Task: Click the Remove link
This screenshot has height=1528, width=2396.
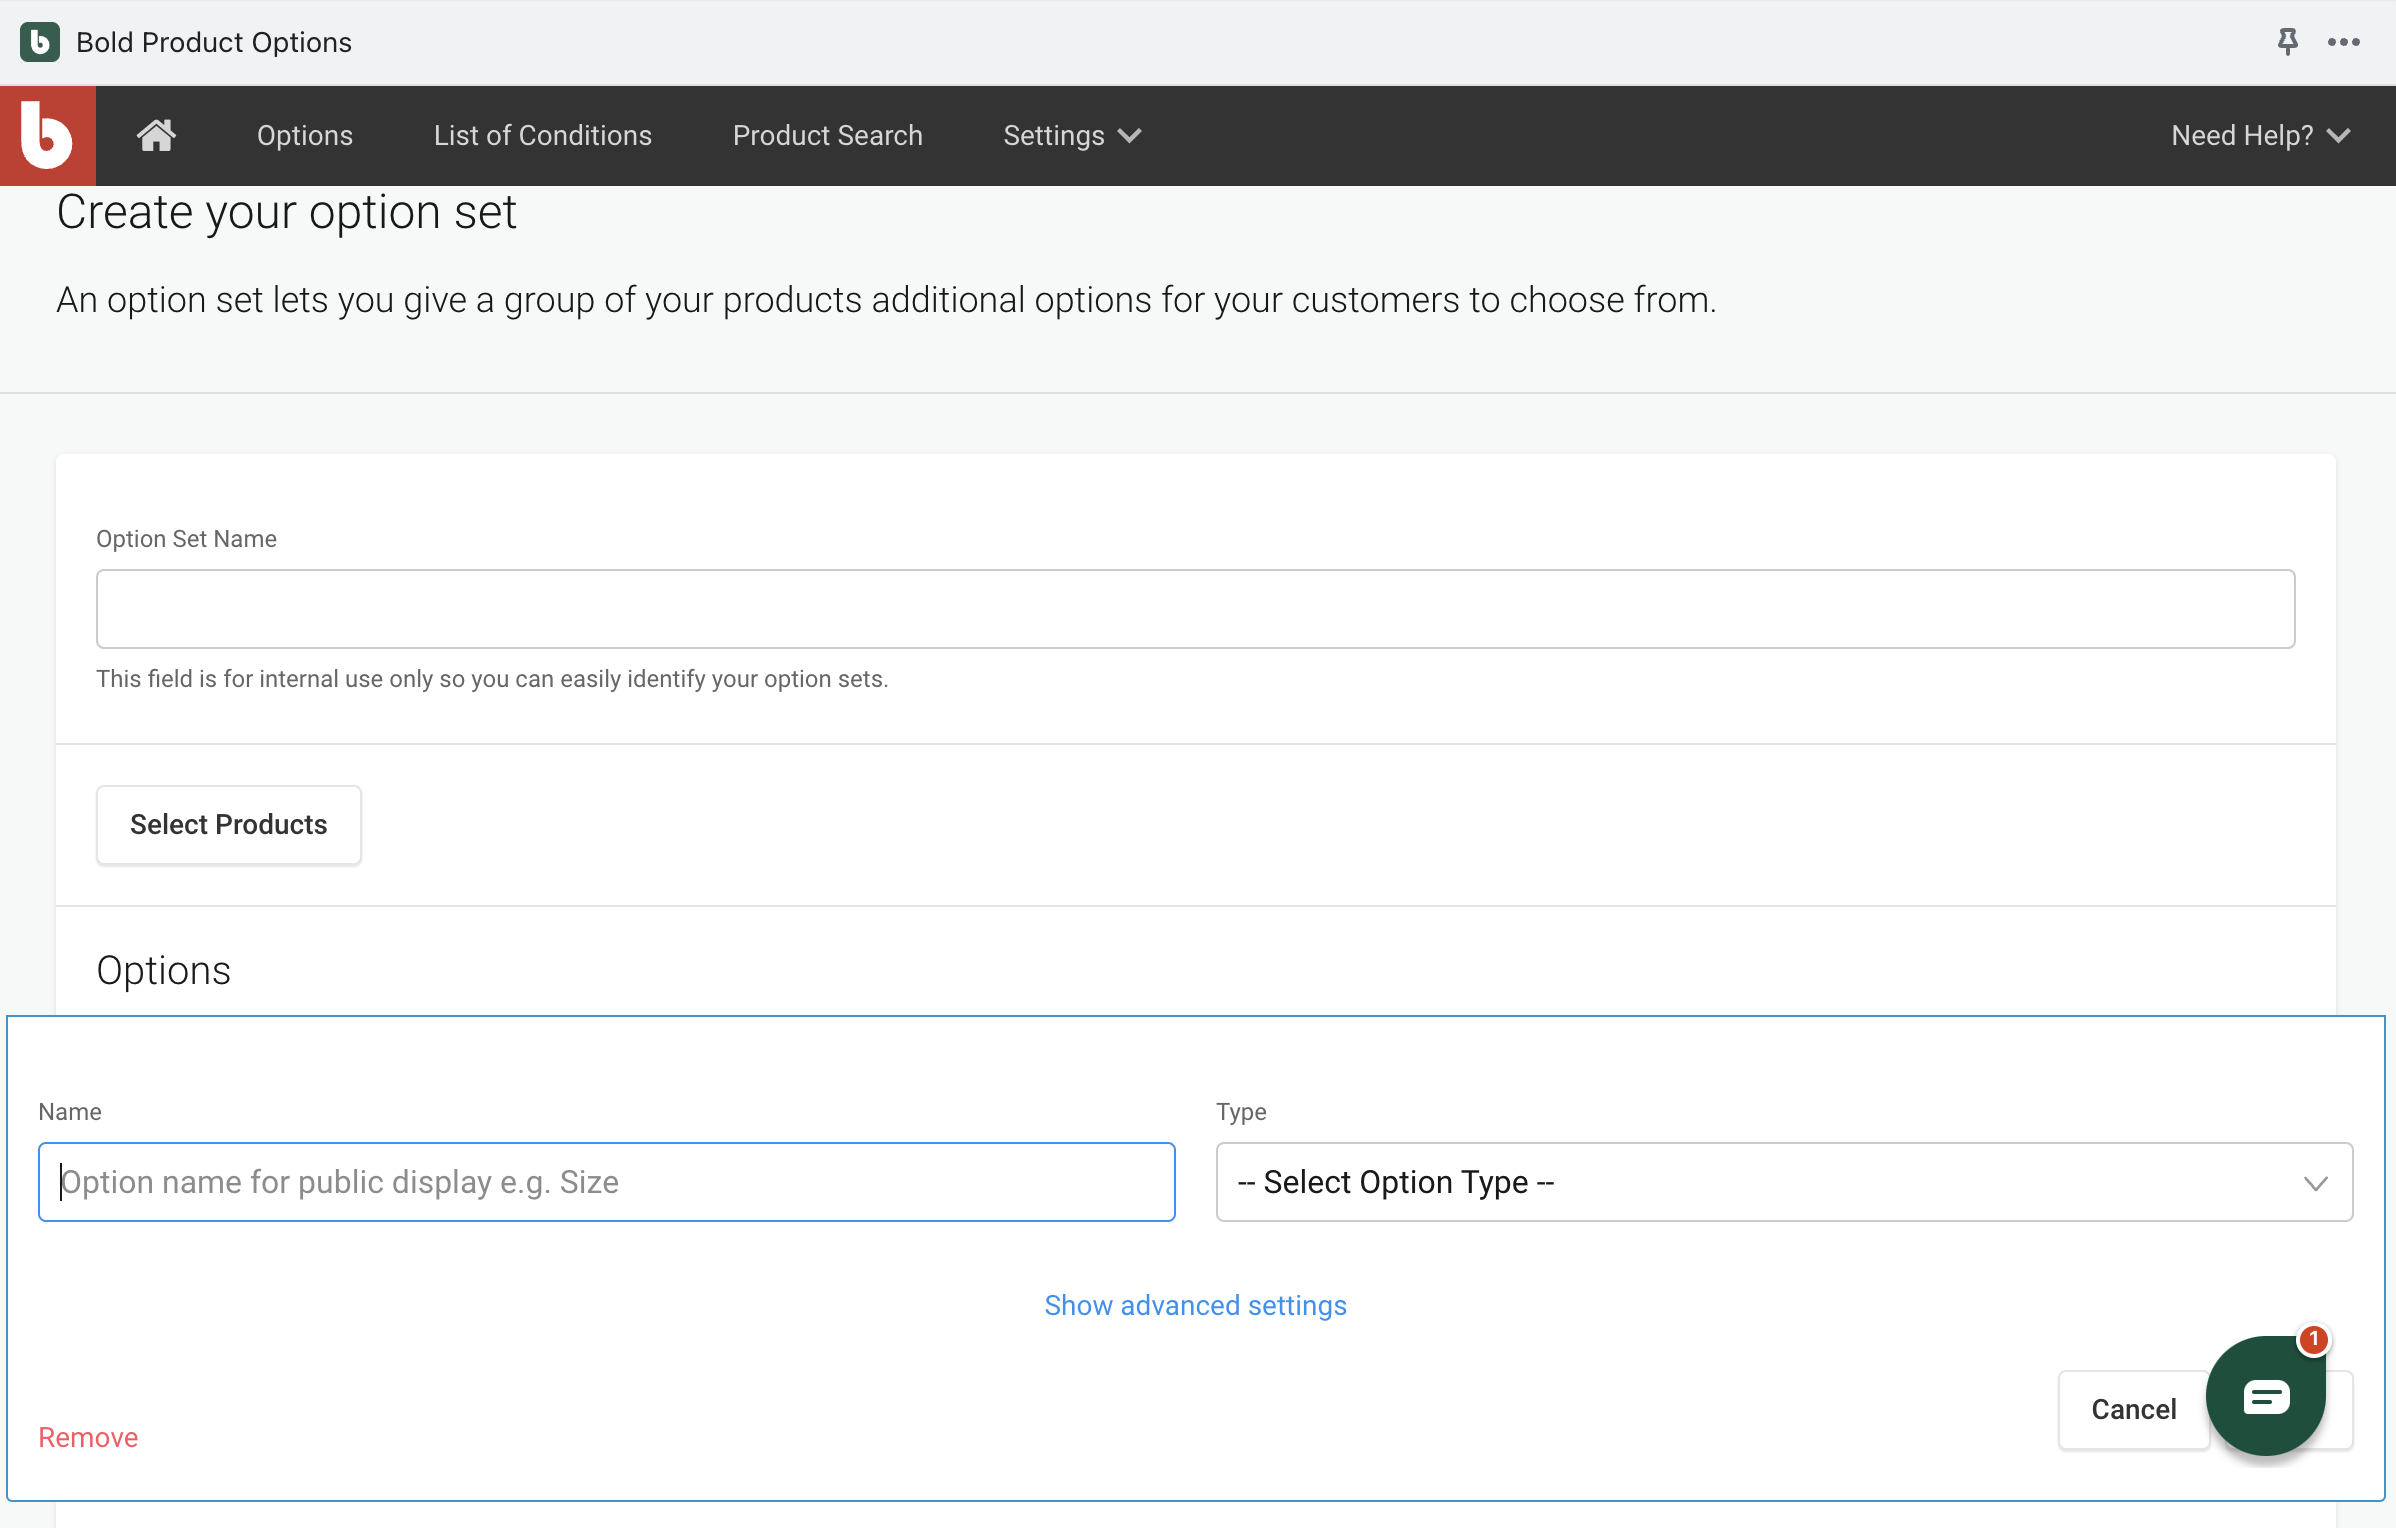Action: click(x=89, y=1437)
